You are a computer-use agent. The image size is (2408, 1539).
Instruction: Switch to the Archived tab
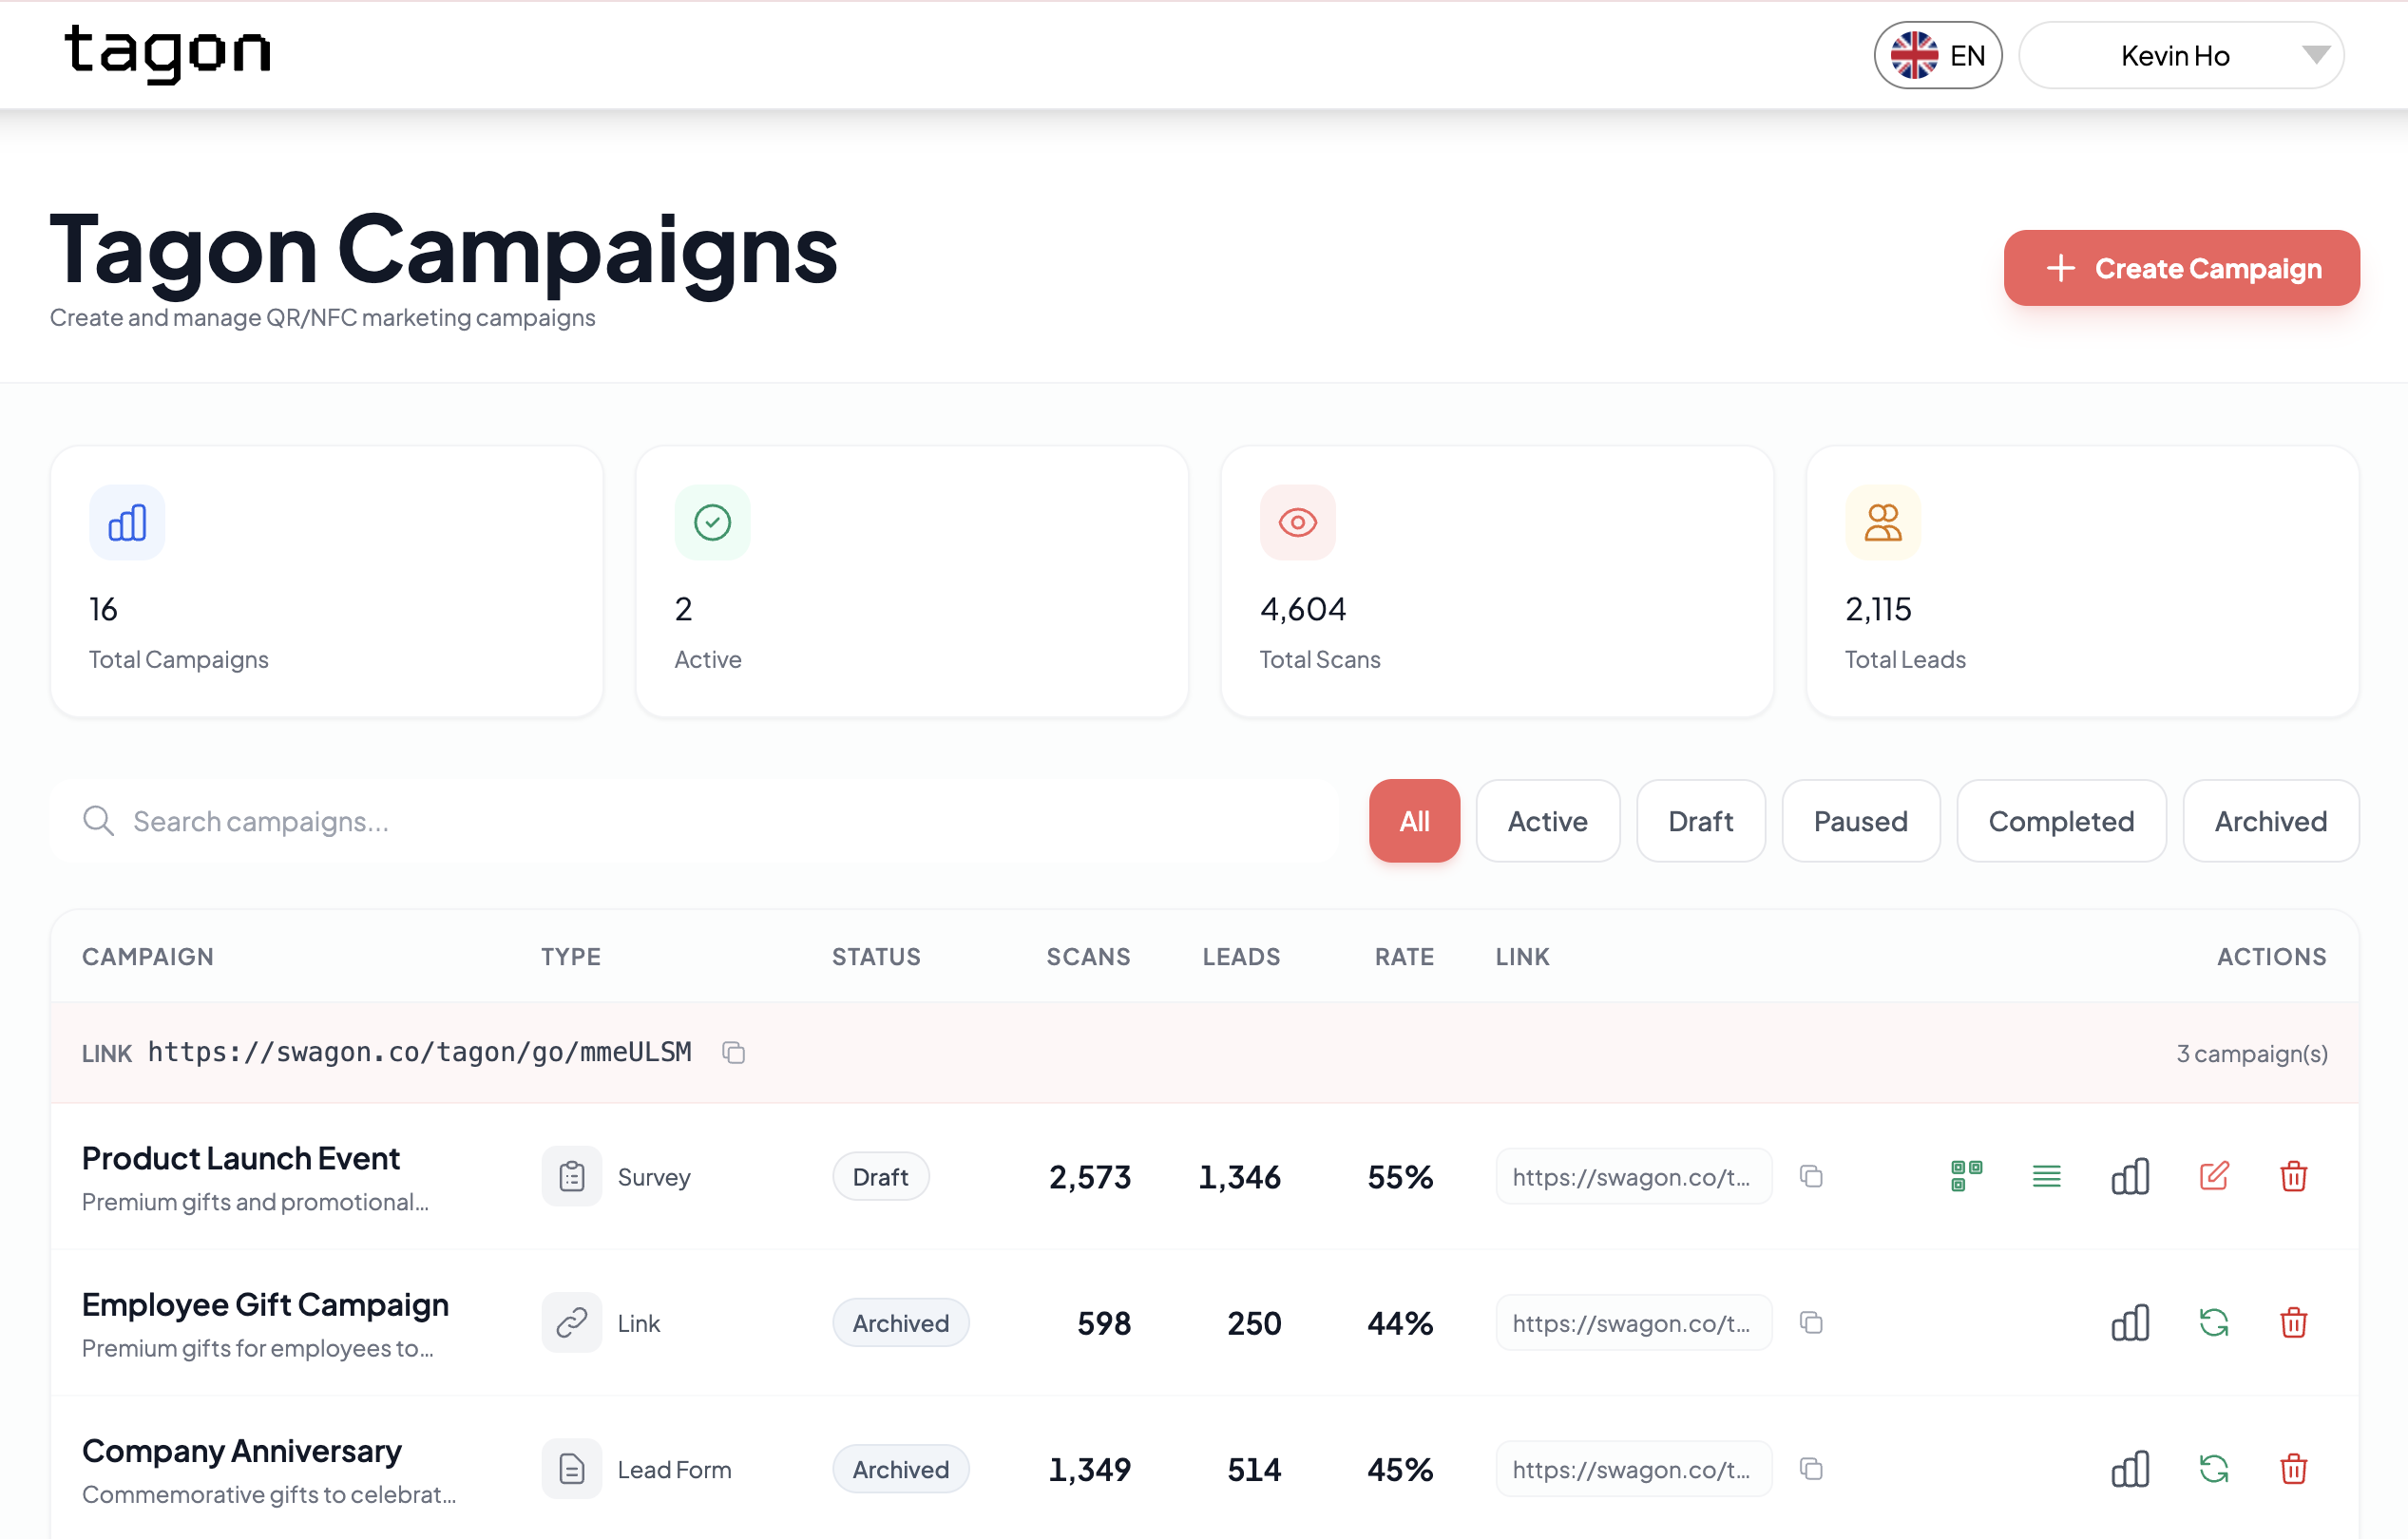point(2271,821)
